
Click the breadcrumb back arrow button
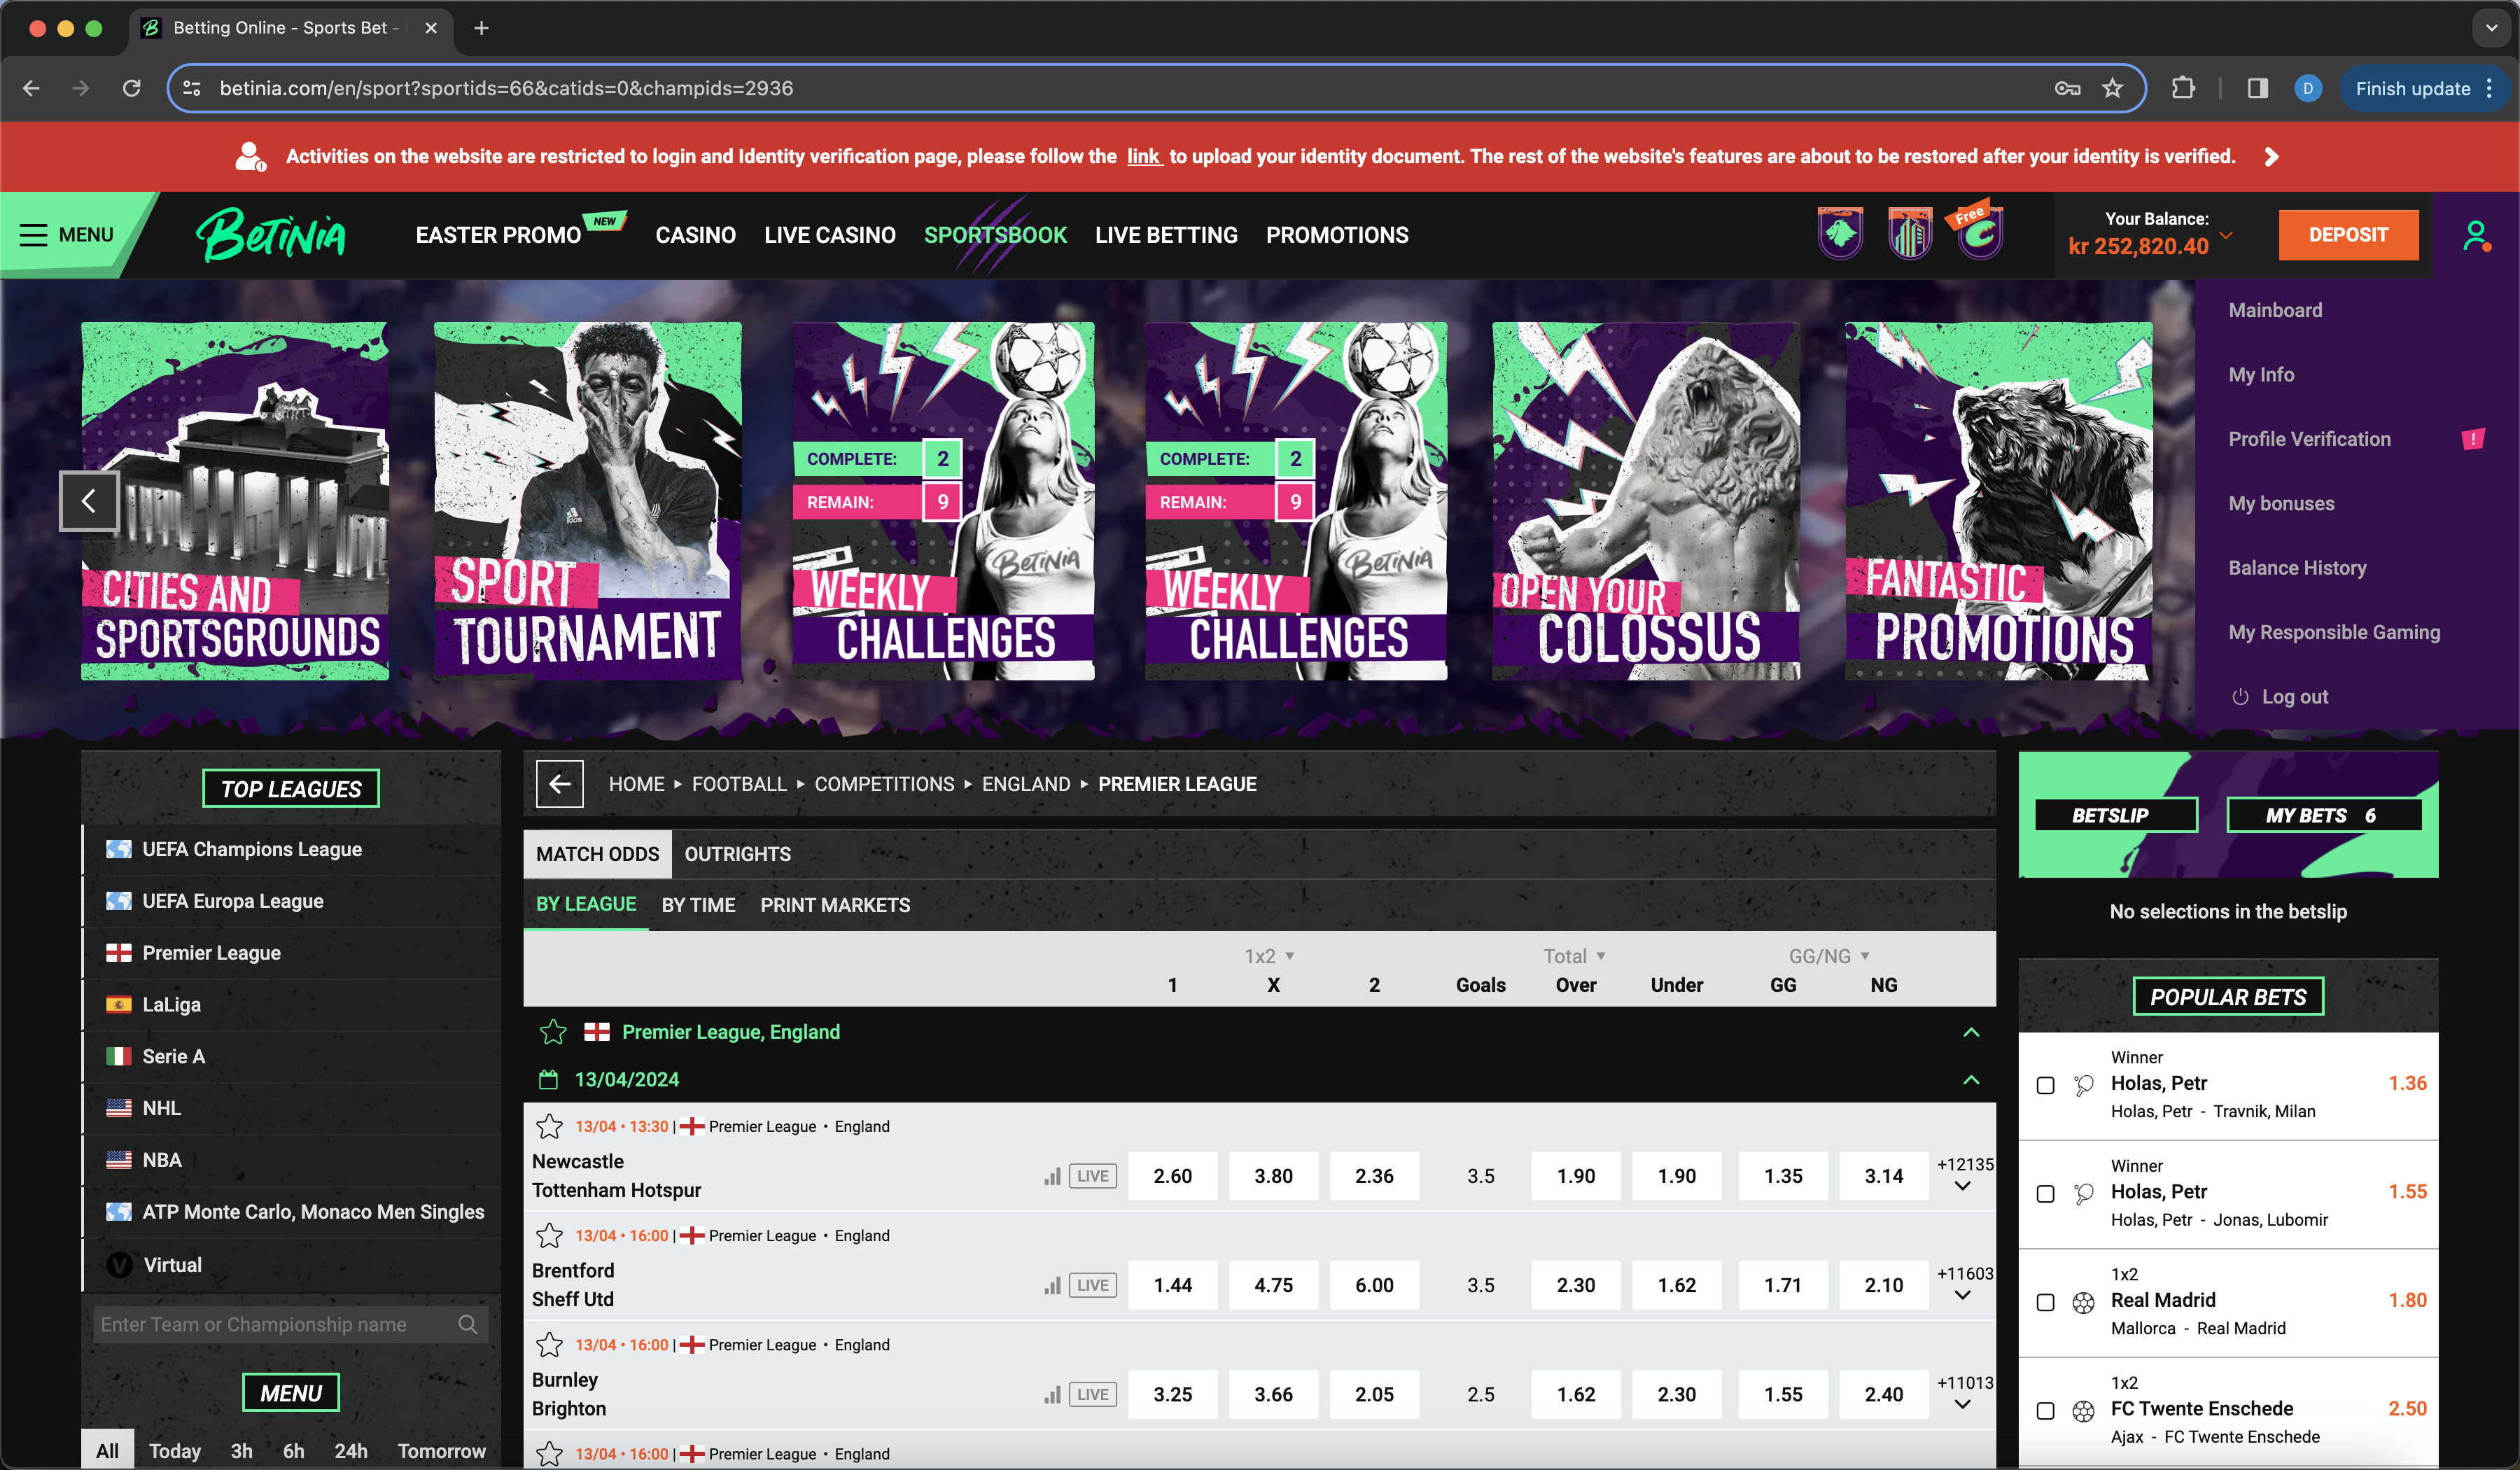click(559, 784)
